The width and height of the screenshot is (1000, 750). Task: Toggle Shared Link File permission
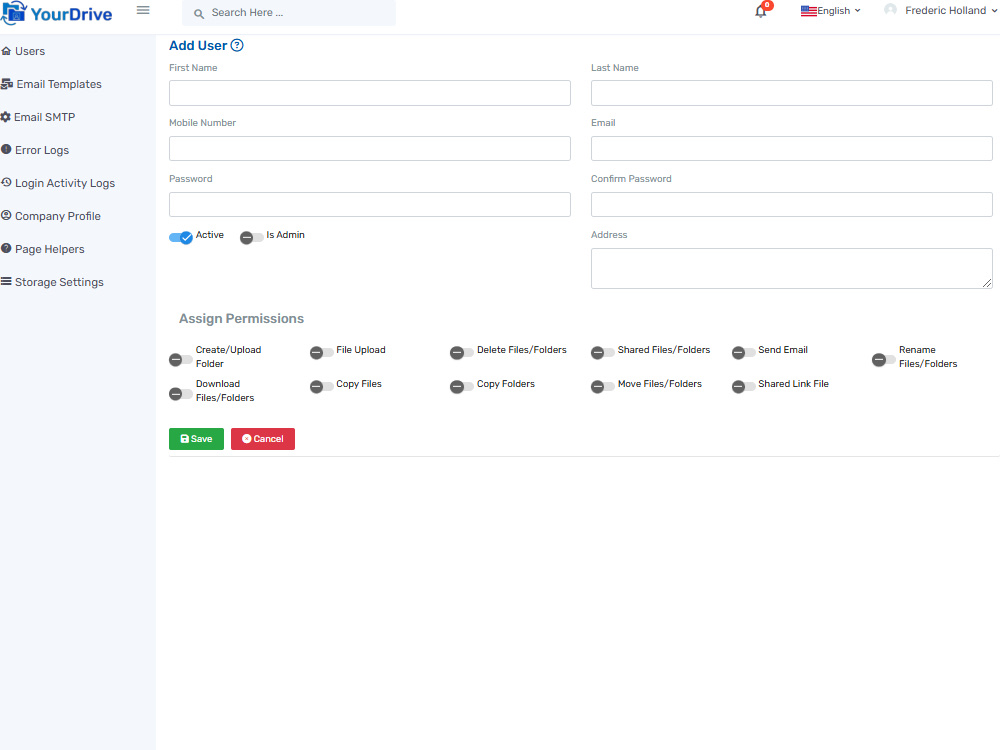[744, 386]
